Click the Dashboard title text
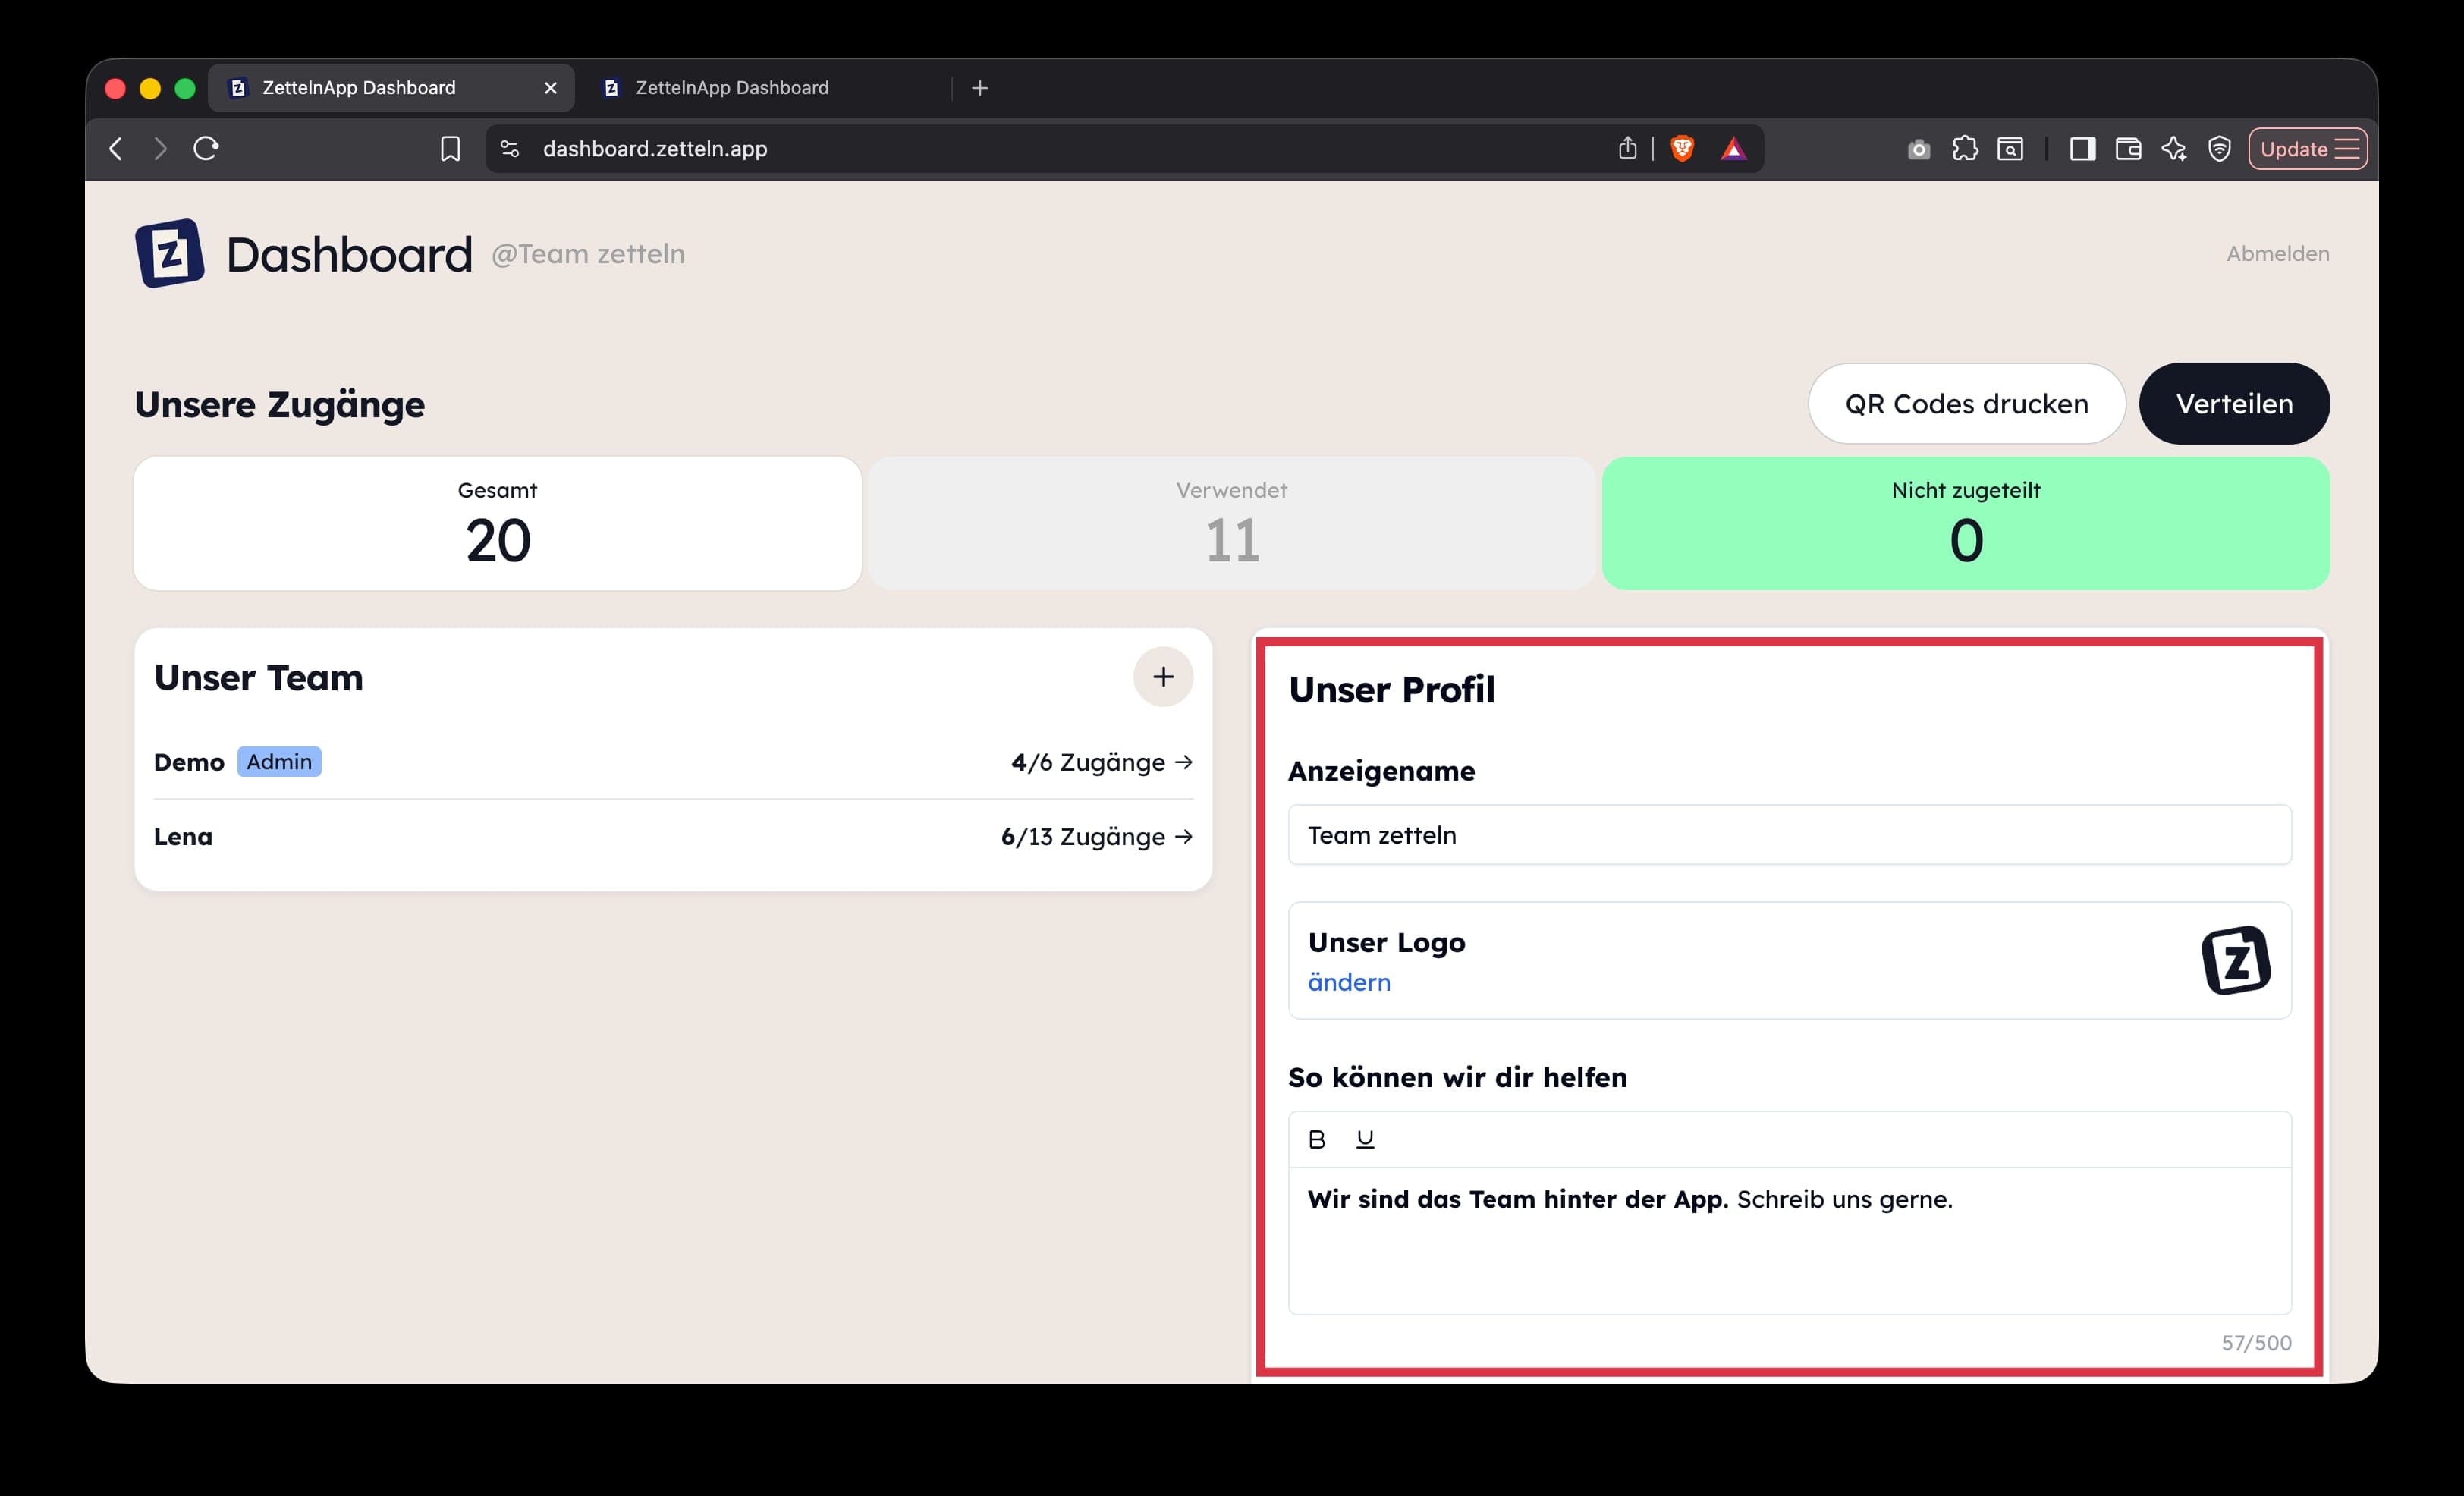Viewport: 2464px width, 1496px height. (x=349, y=254)
